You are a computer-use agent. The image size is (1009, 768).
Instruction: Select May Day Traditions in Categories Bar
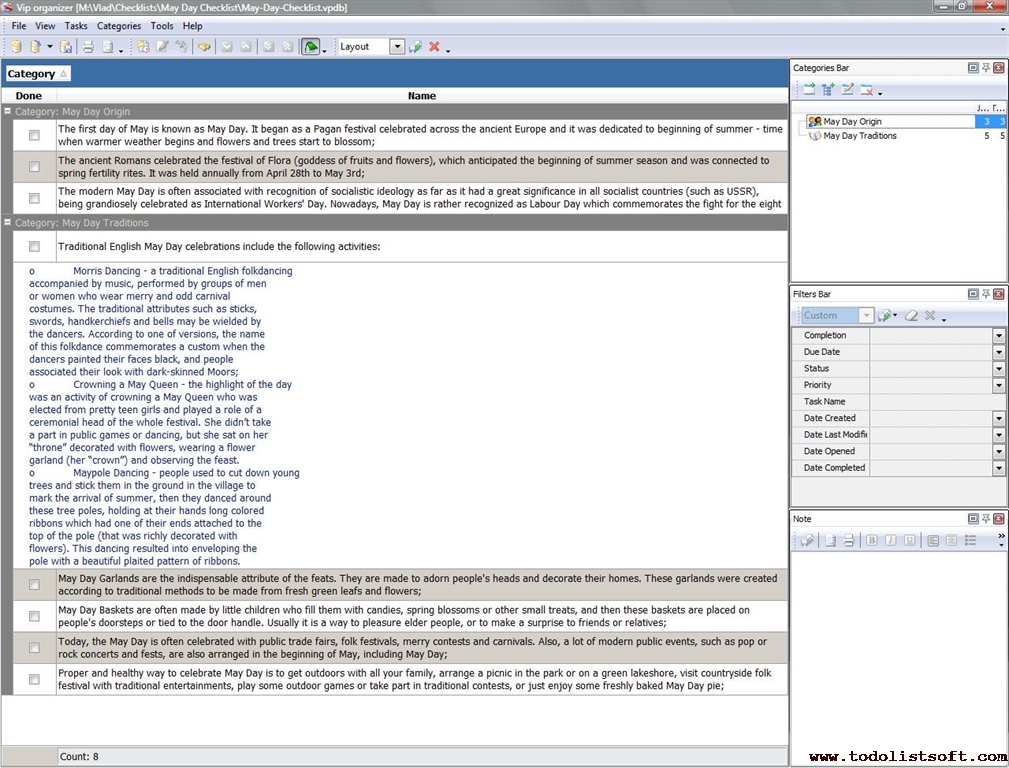pyautogui.click(x=859, y=136)
